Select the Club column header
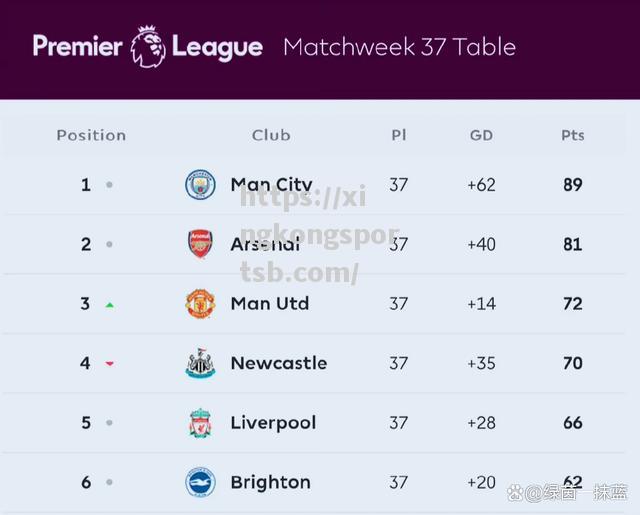This screenshot has height=515, width=640. tap(271, 135)
